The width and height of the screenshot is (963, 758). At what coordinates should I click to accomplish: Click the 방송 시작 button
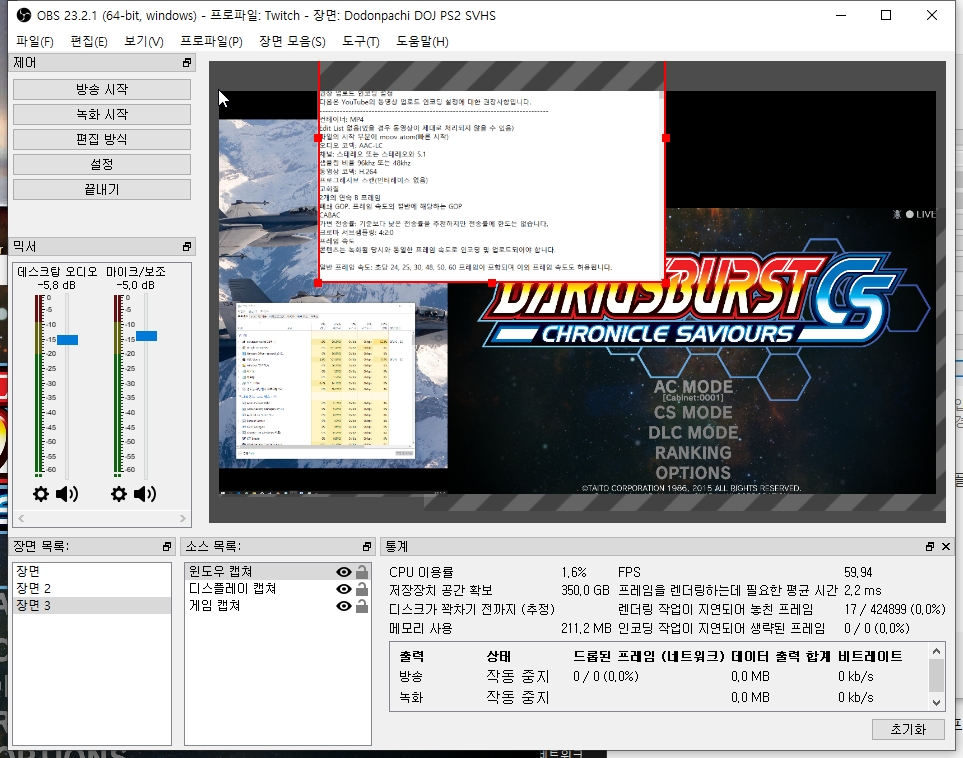pyautogui.click(x=102, y=90)
